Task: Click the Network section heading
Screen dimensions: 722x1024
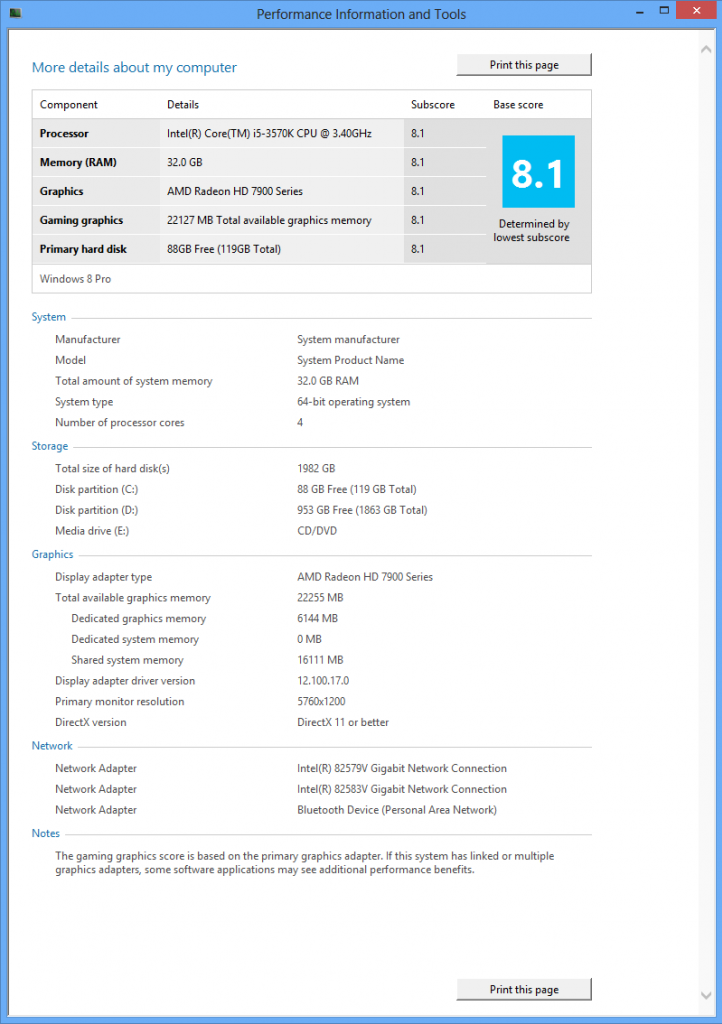Action: click(x=52, y=746)
